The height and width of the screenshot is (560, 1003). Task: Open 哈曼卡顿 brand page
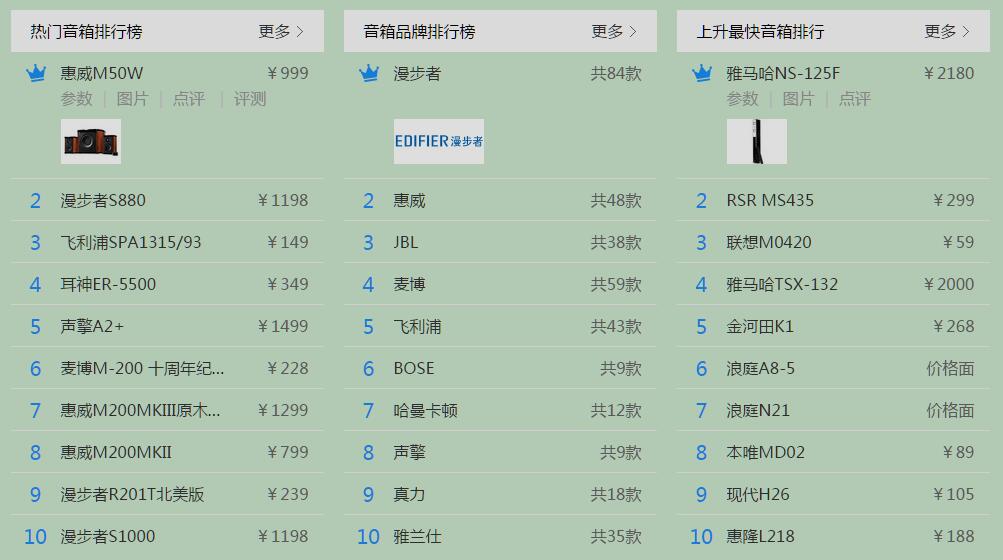pos(425,410)
